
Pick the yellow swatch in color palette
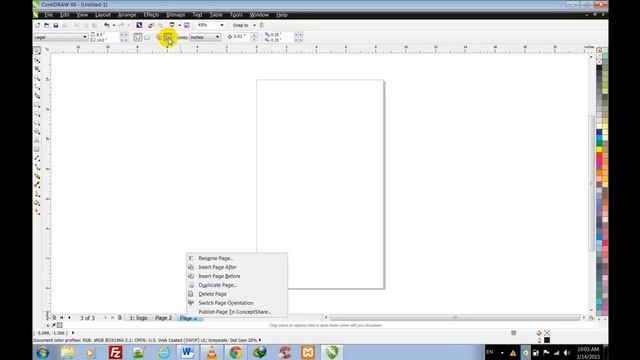(x=599, y=150)
